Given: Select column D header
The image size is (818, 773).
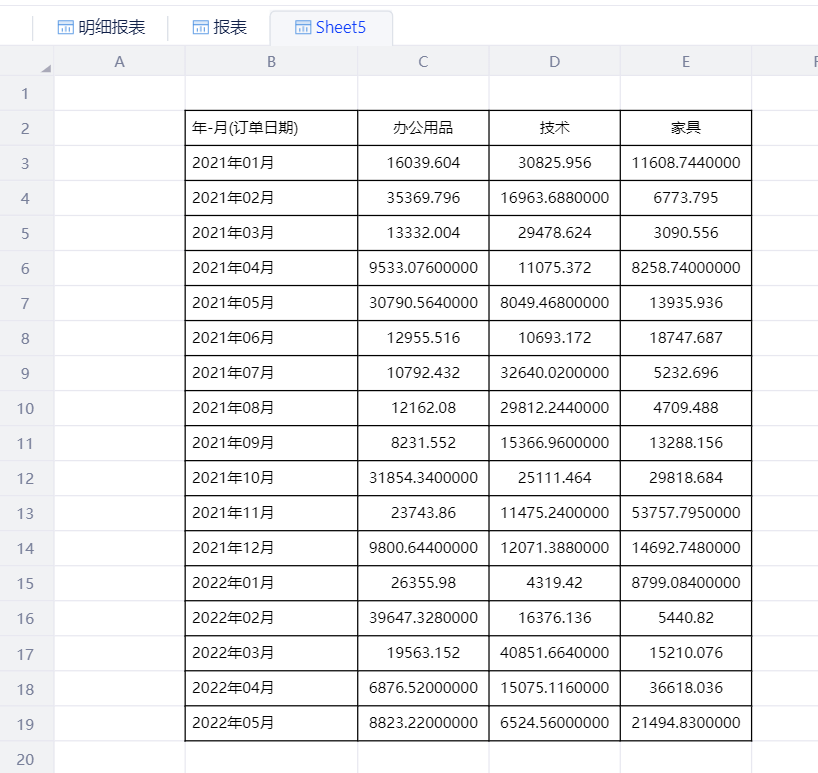Looking at the screenshot, I should click(555, 62).
